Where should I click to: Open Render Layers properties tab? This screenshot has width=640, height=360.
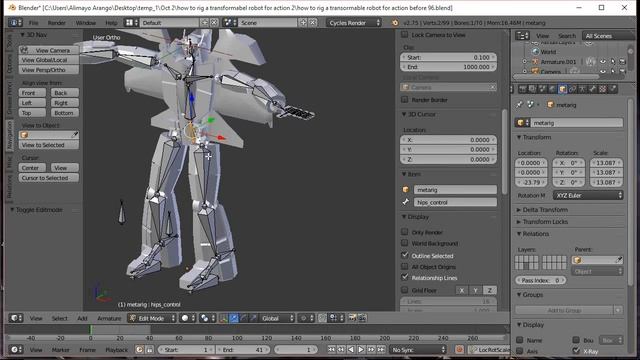[x=532, y=89]
